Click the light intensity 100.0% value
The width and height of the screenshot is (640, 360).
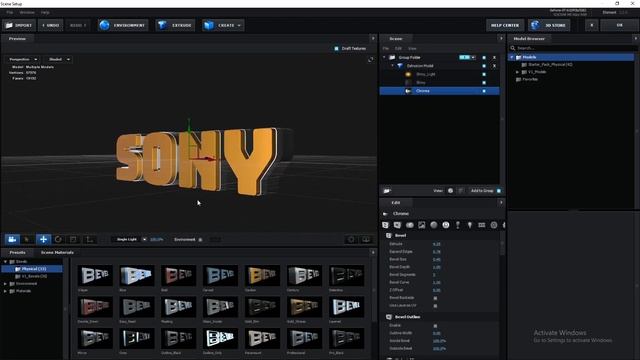point(156,240)
